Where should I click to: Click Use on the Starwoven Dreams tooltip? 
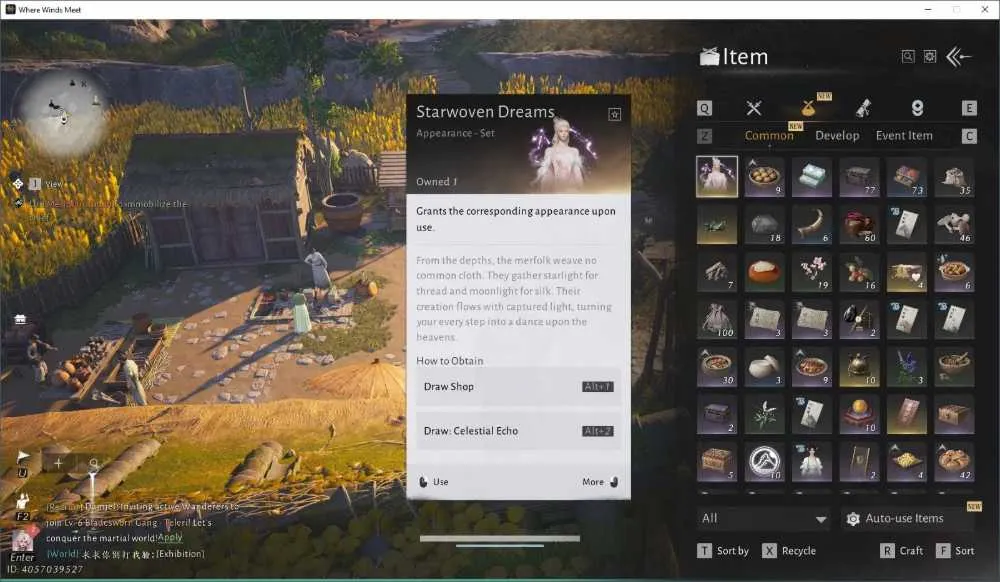434,482
